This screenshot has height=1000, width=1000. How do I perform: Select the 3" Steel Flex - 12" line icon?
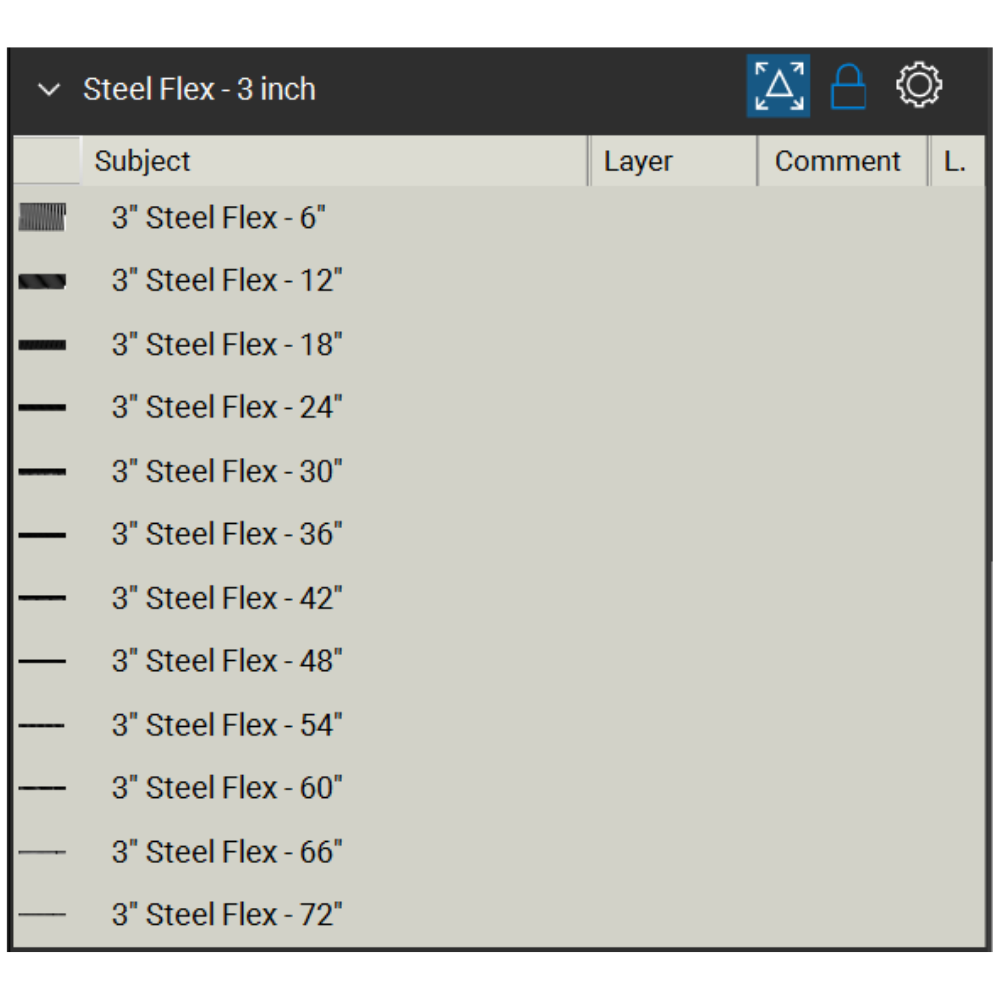(x=42, y=282)
